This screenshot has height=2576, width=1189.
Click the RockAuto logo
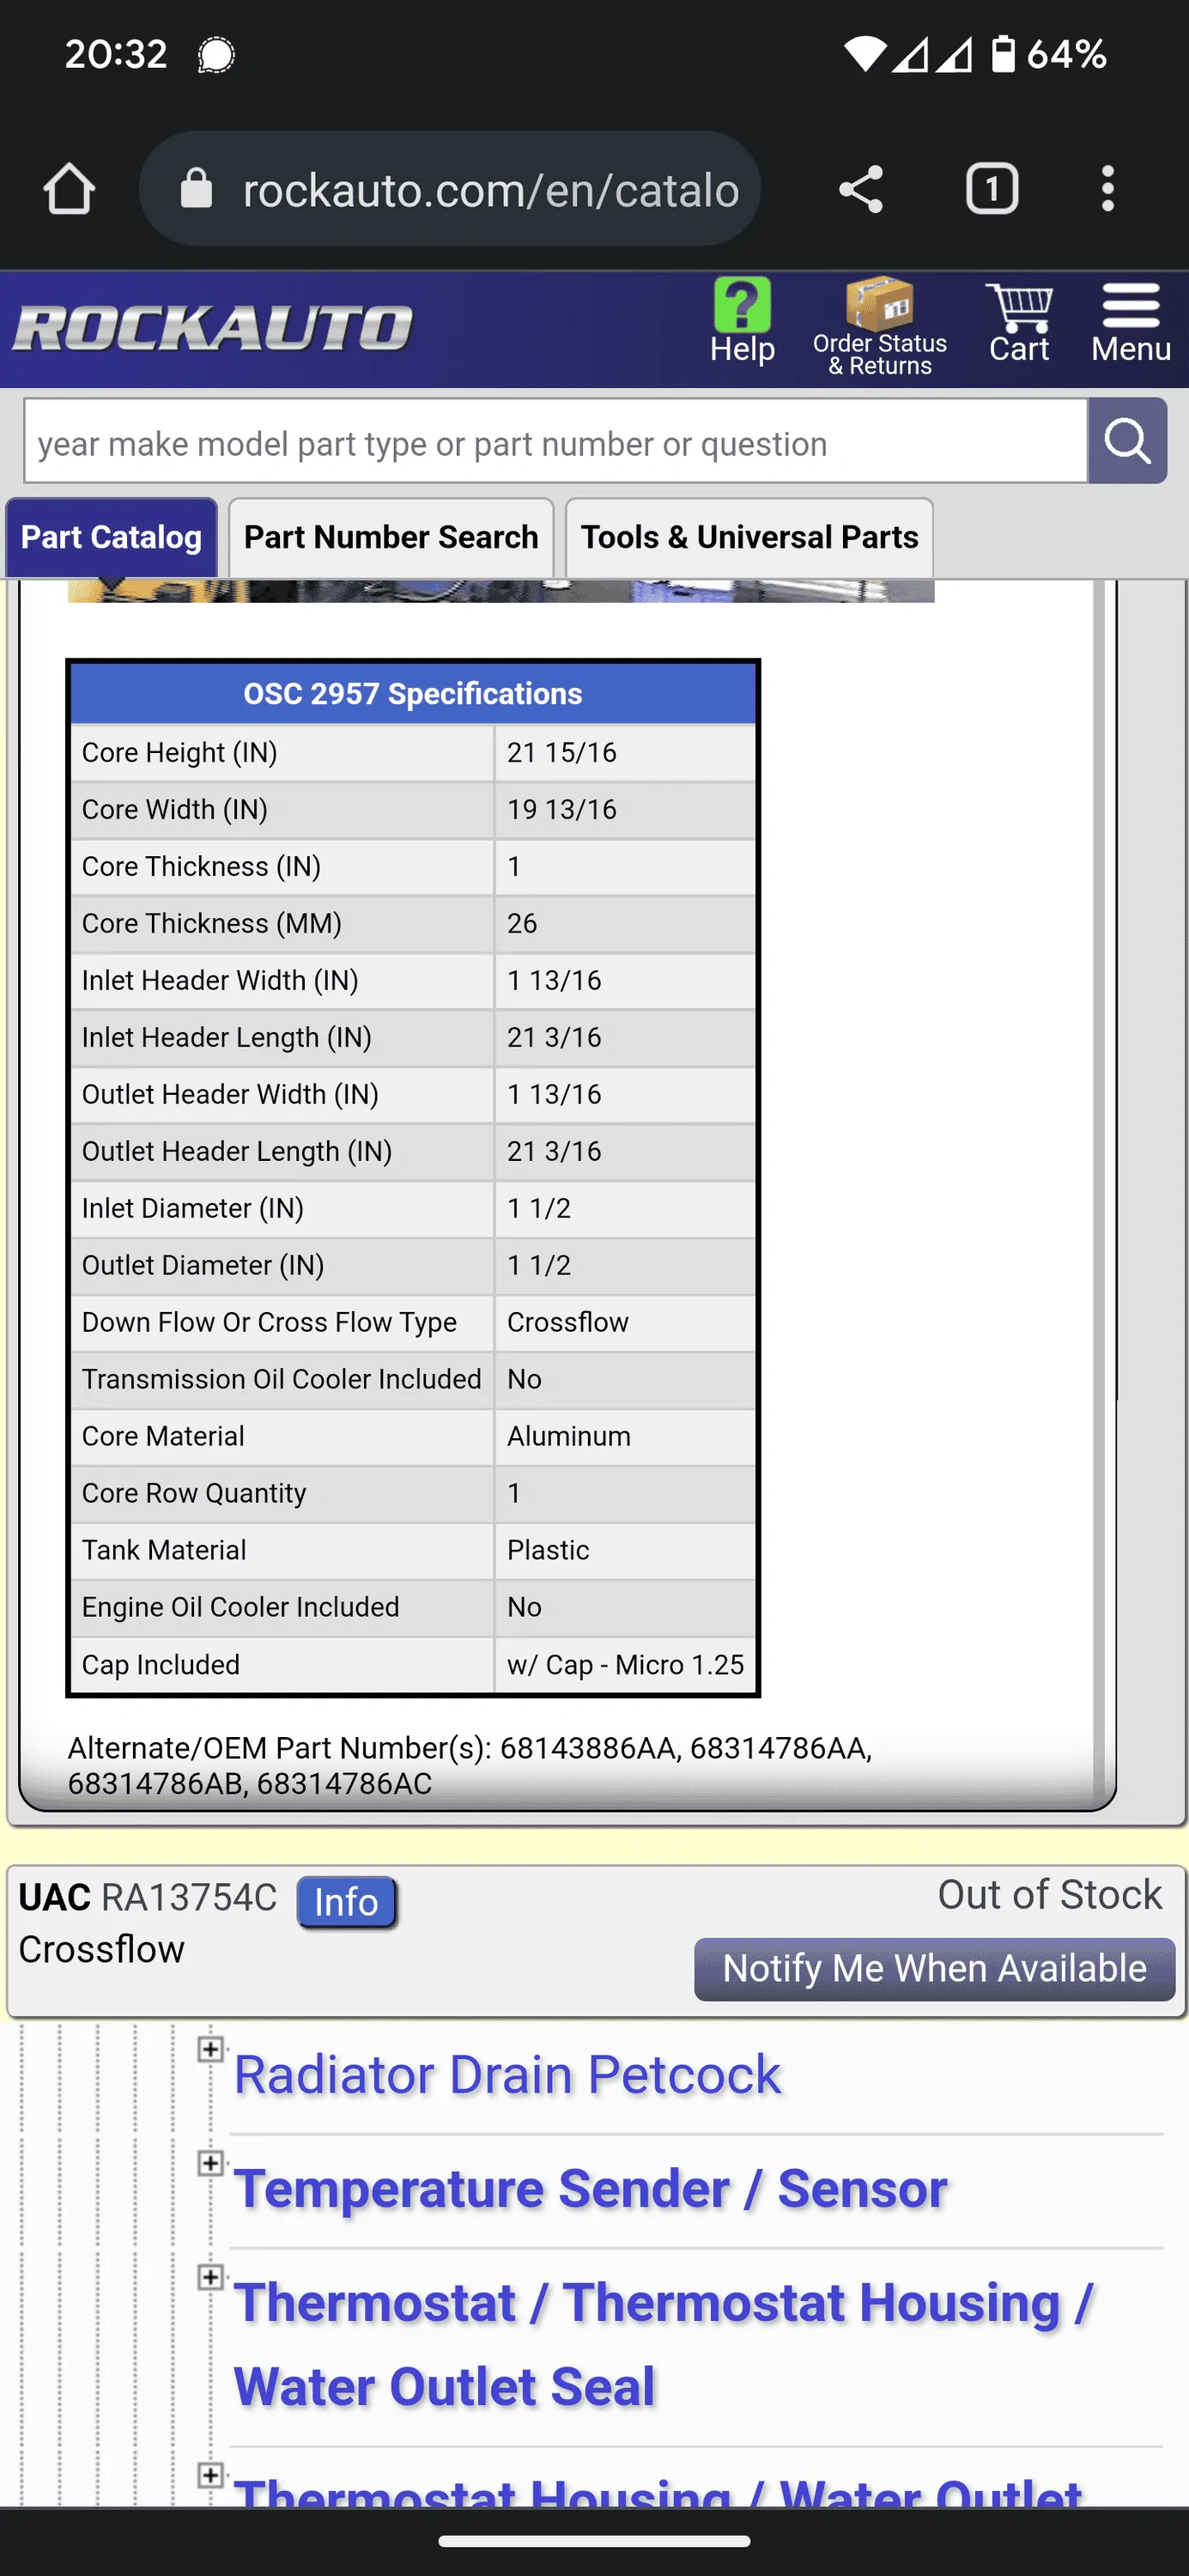pyautogui.click(x=212, y=328)
